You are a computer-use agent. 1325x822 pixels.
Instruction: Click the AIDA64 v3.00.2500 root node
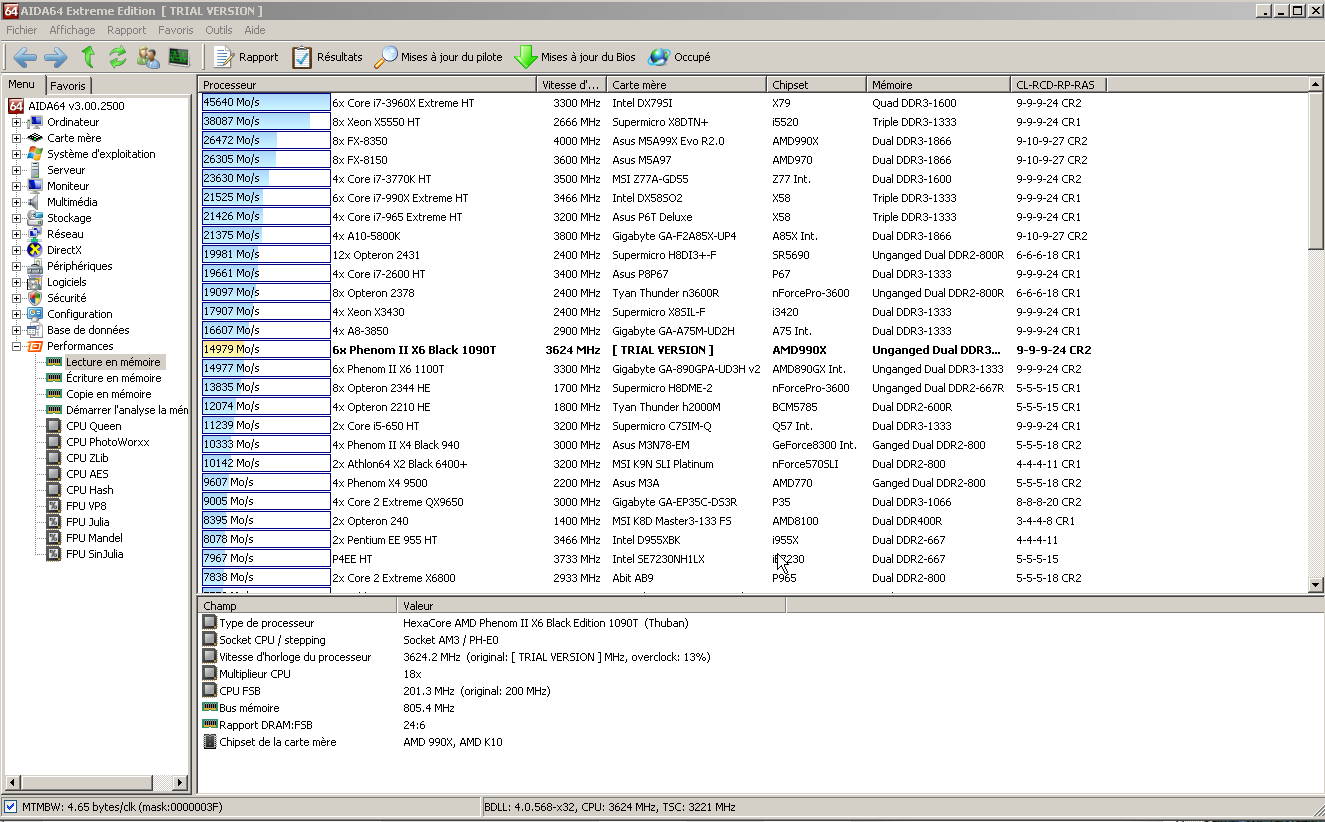coord(66,106)
